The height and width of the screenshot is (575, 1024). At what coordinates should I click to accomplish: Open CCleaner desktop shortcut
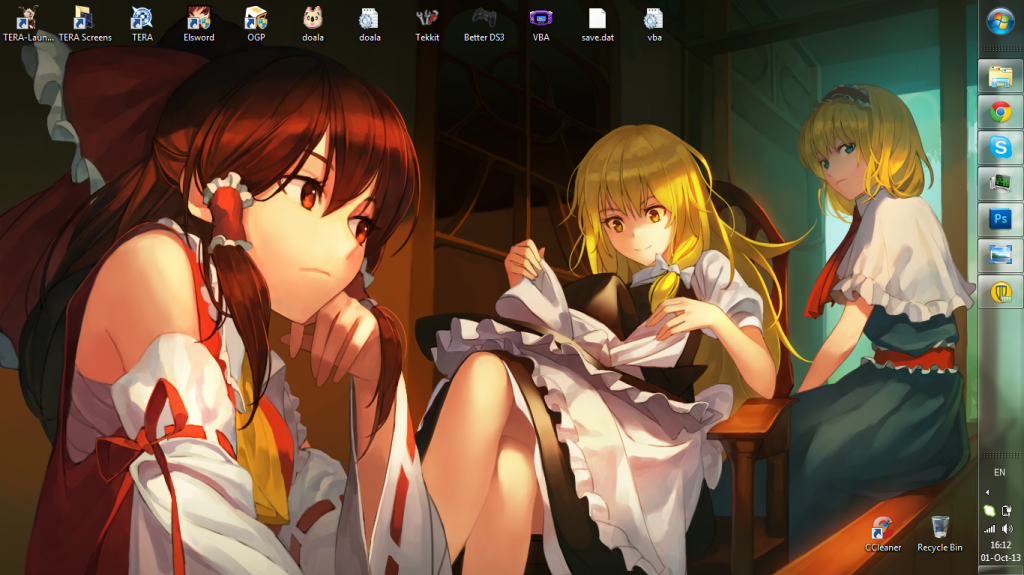tap(883, 529)
